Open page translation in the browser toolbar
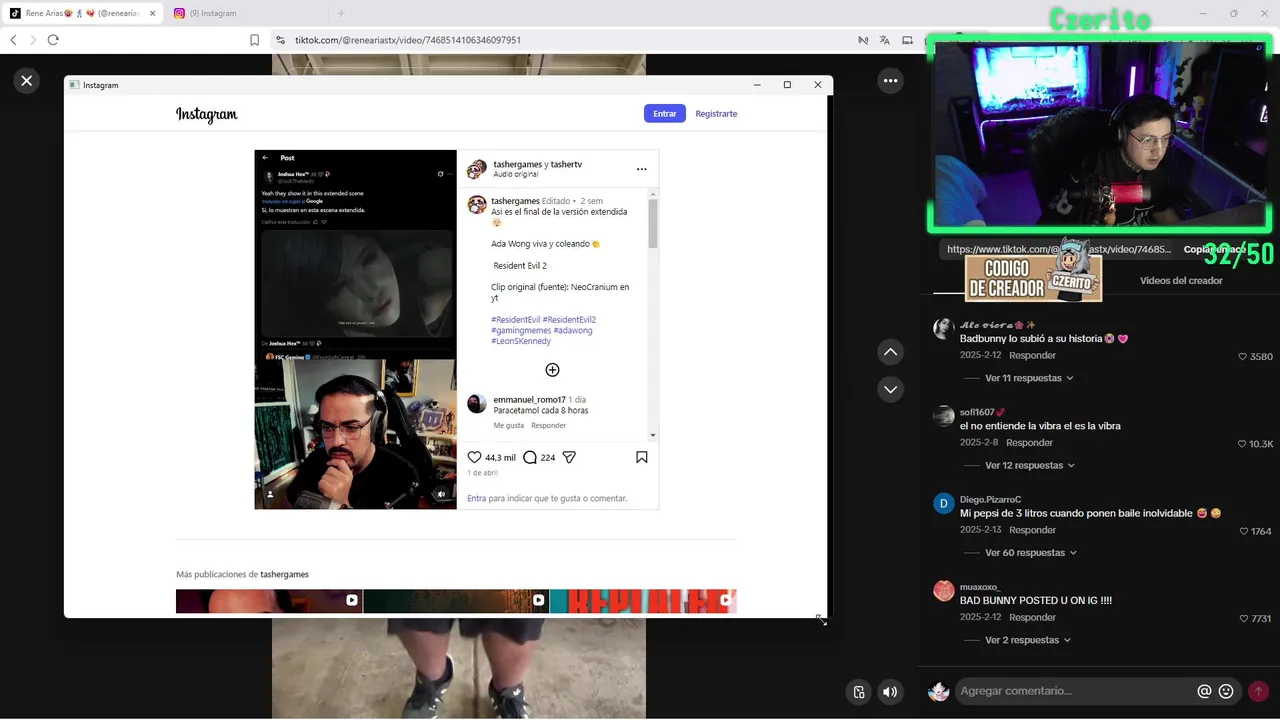1280x720 pixels. click(x=885, y=40)
